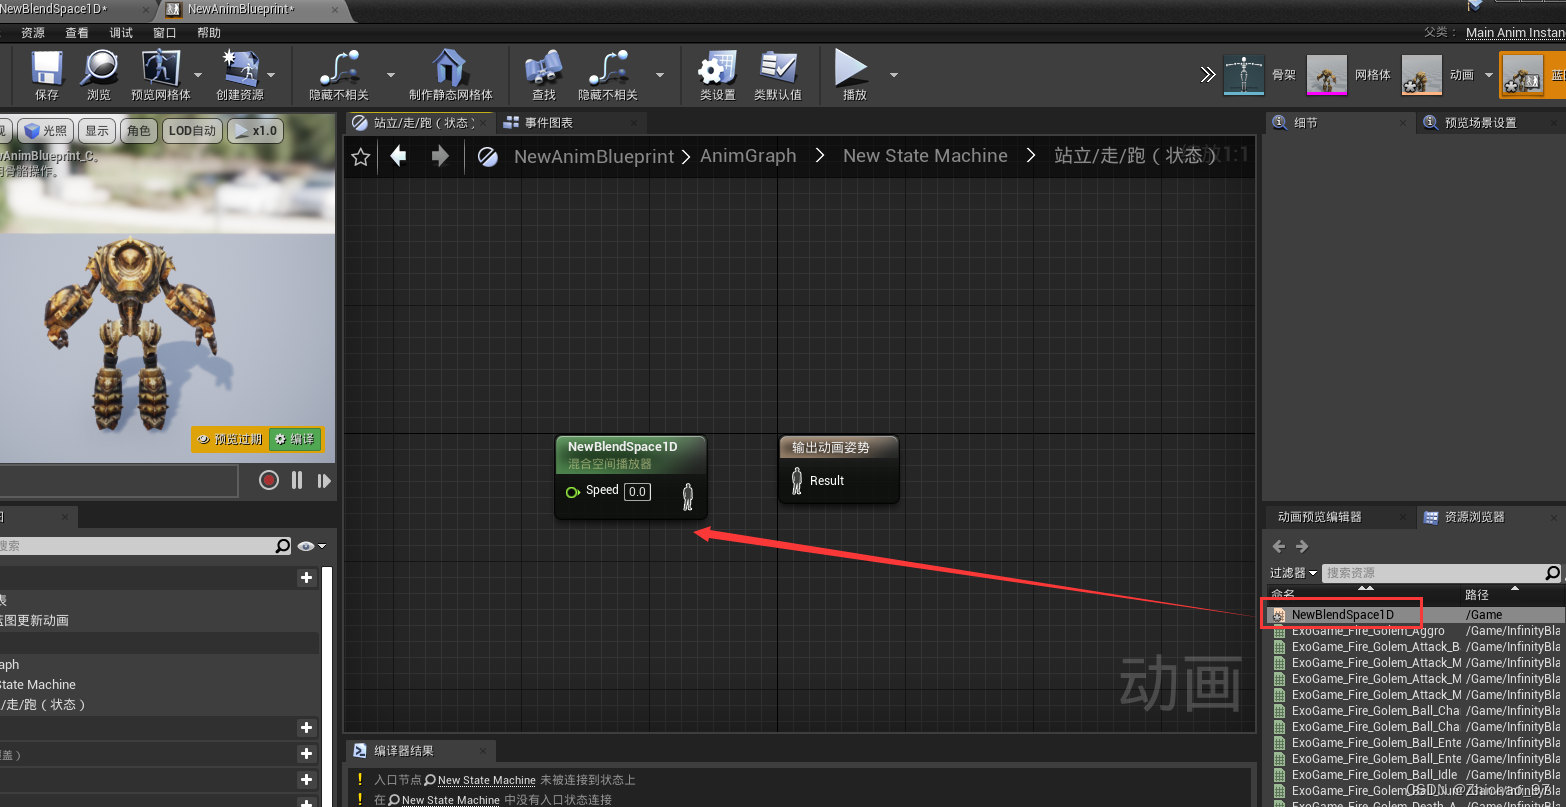Open 类设置 class settings icon
Screen dimensions: 1566x807
pos(717,68)
